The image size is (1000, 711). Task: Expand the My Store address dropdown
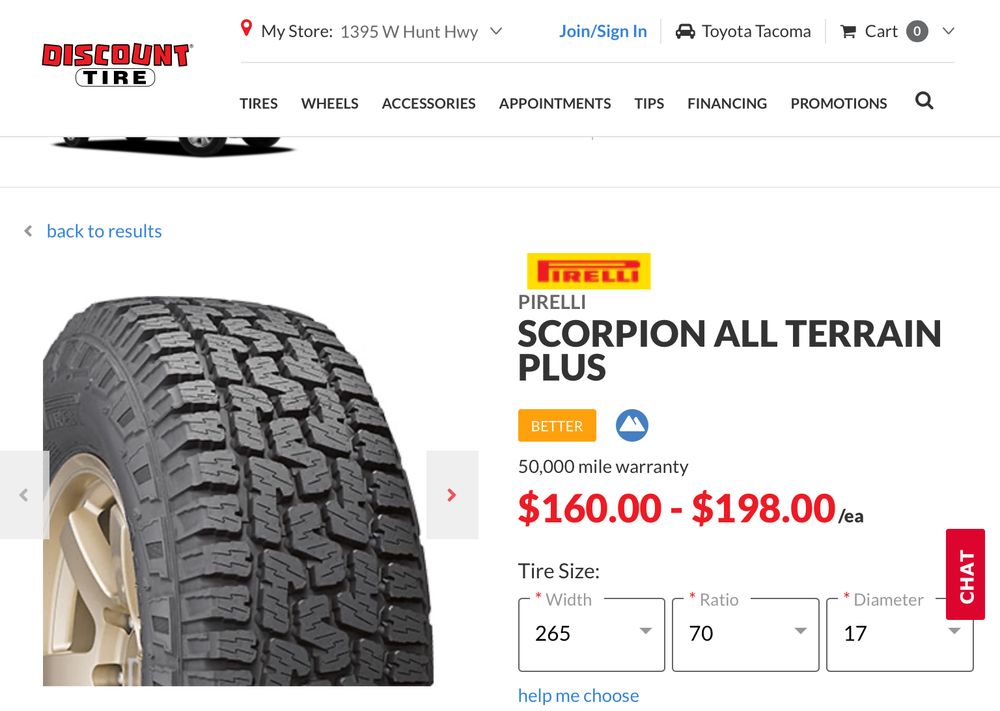coord(496,31)
